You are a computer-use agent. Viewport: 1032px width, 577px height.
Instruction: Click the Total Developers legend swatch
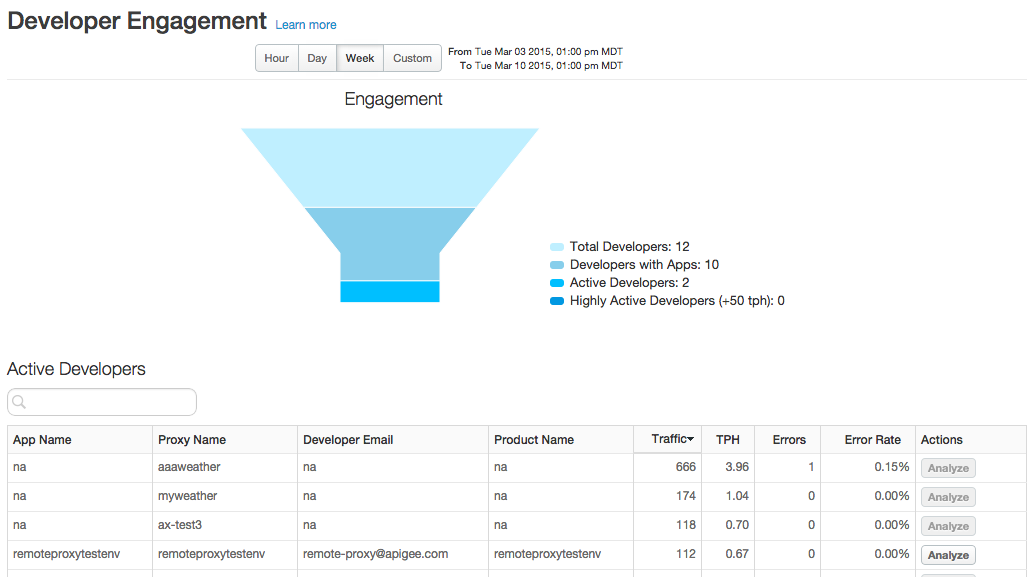(557, 247)
